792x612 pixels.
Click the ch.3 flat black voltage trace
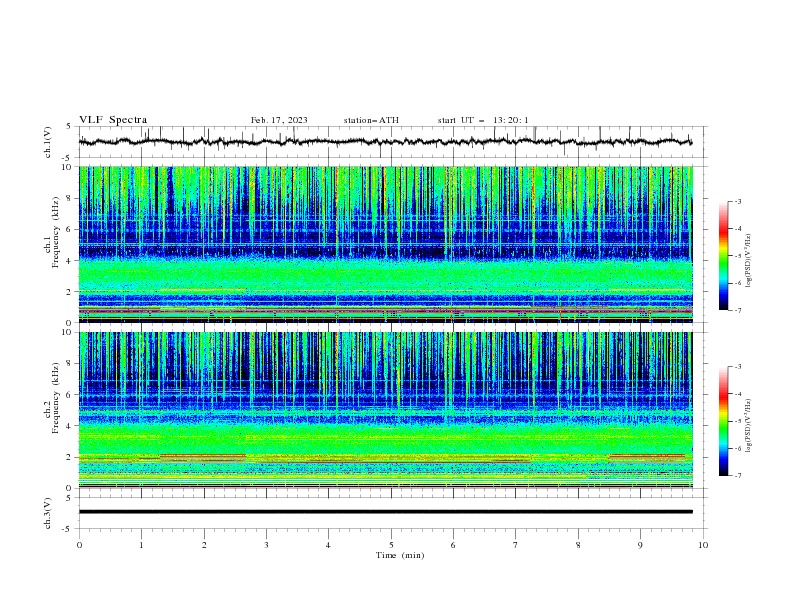385,512
